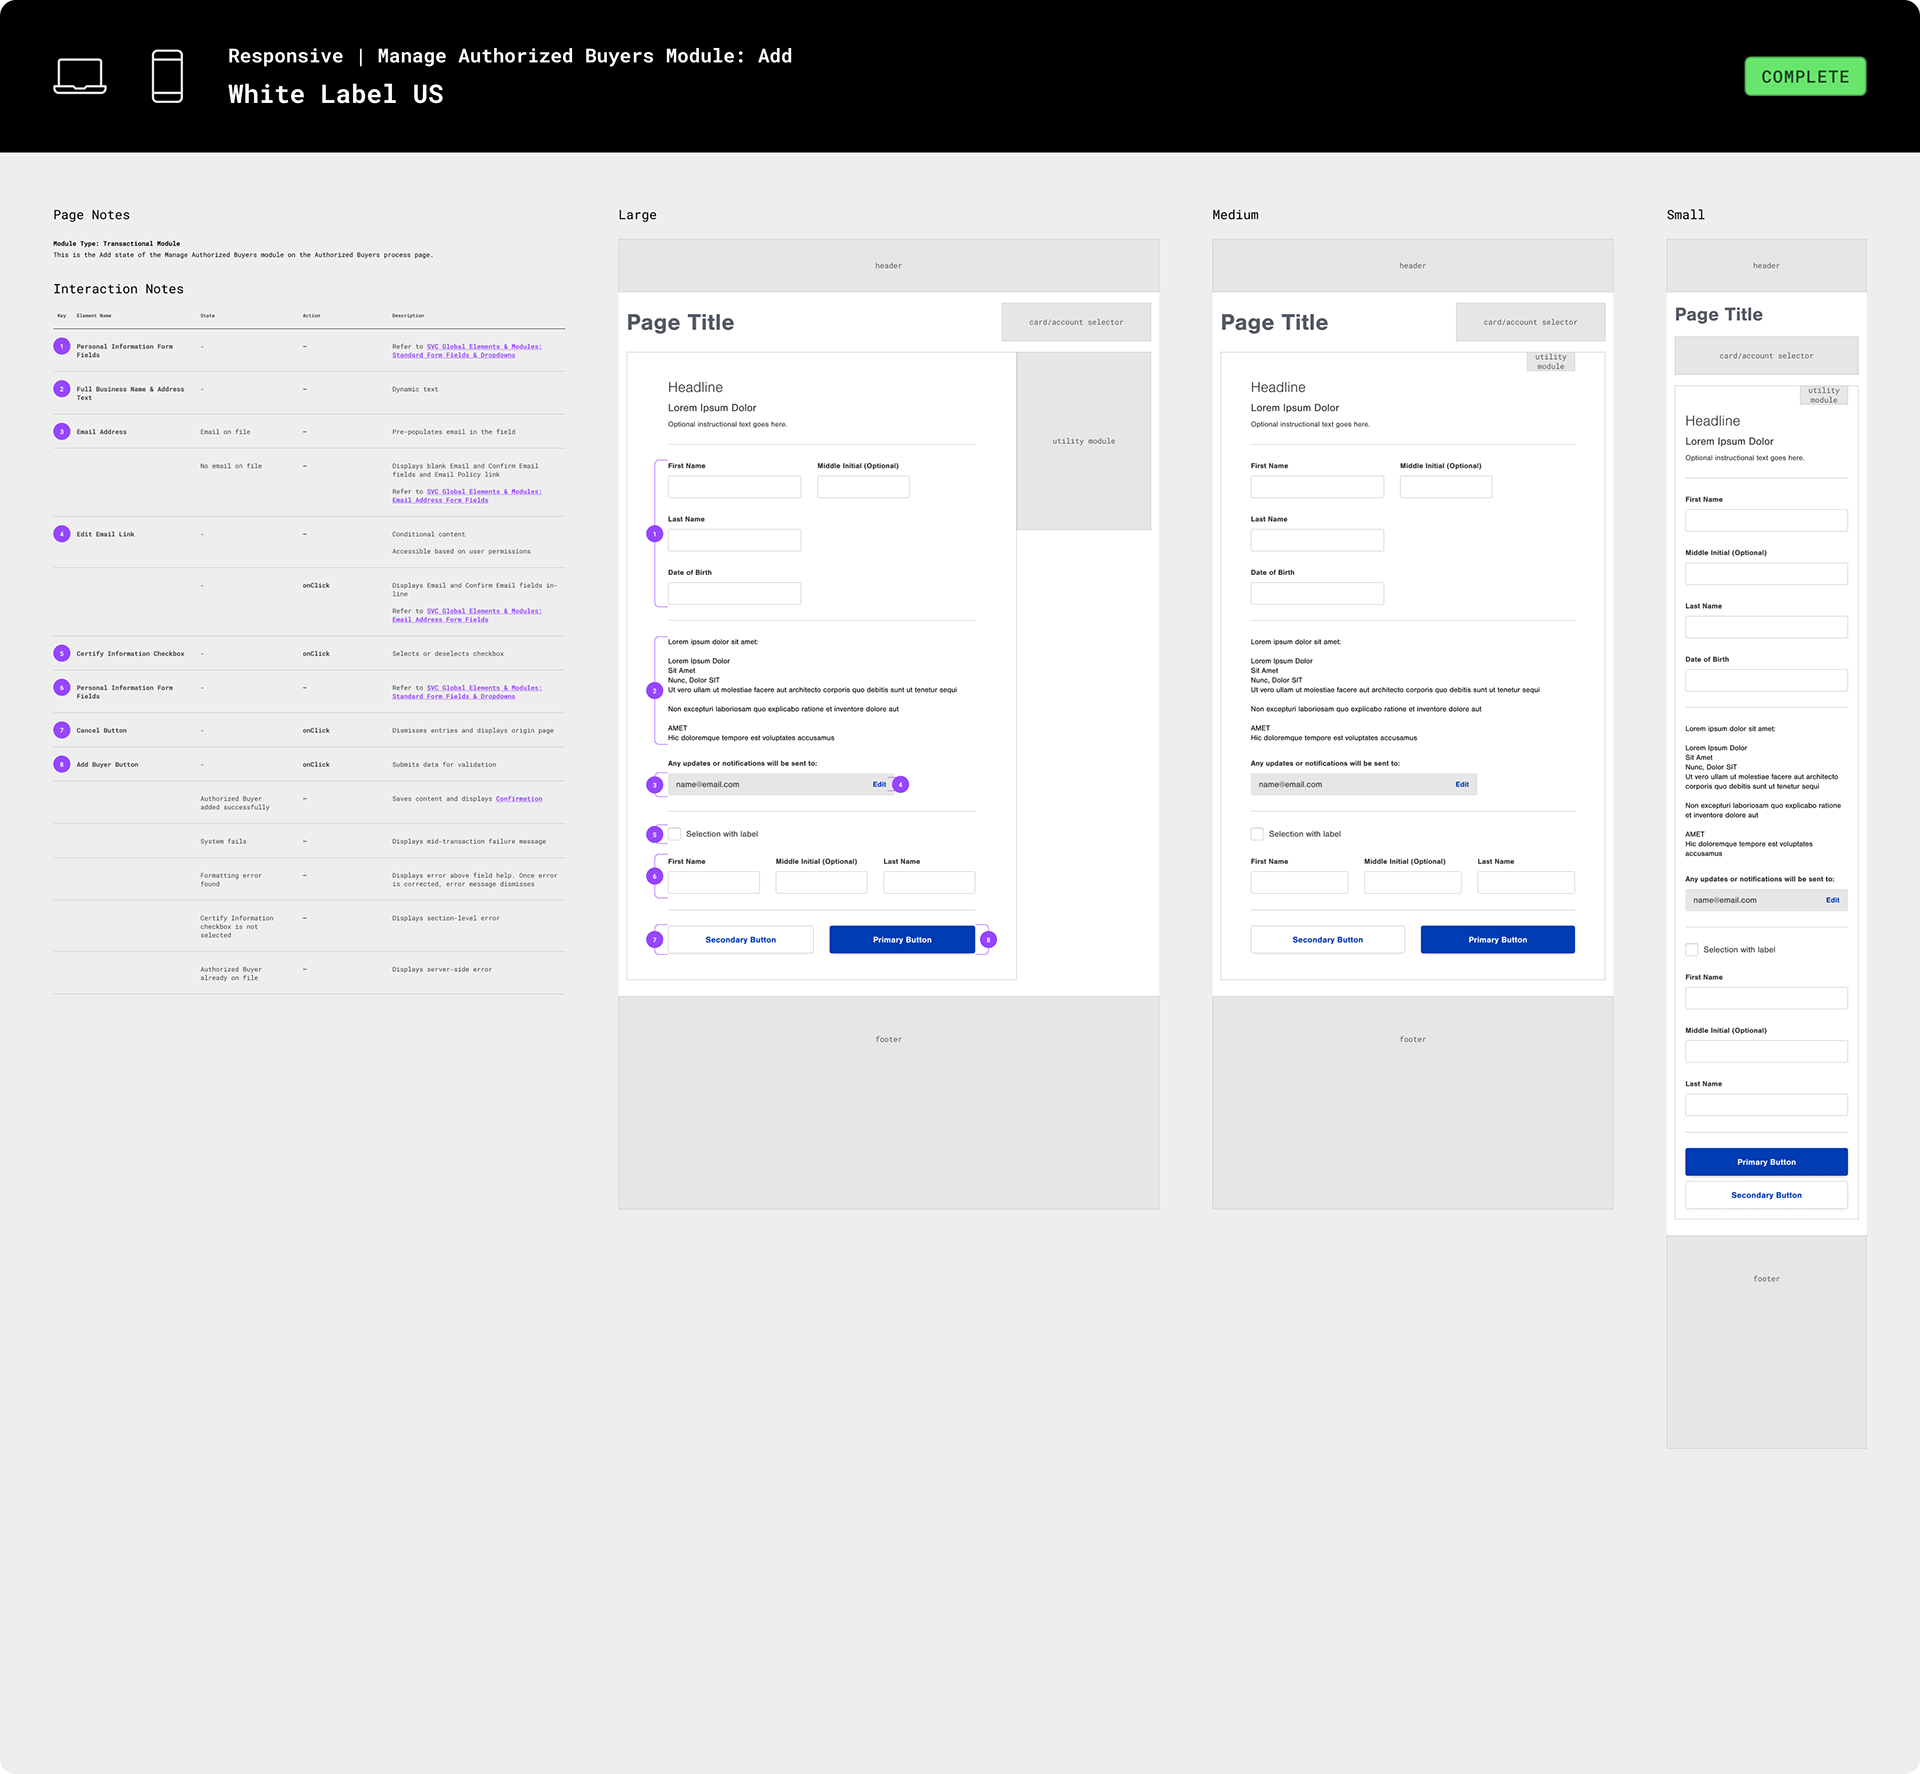Open card/account selector in Medium layout
This screenshot has height=1774, width=1920.
click(x=1530, y=322)
